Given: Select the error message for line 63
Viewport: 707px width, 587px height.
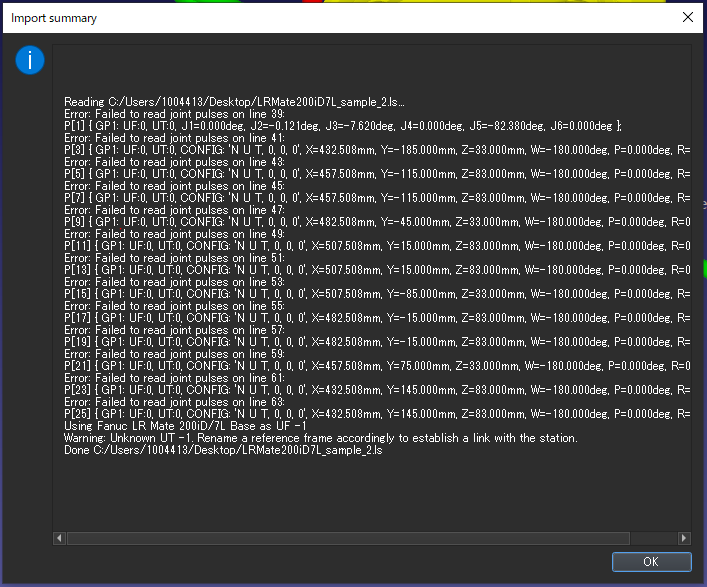Looking at the screenshot, I should (174, 402).
